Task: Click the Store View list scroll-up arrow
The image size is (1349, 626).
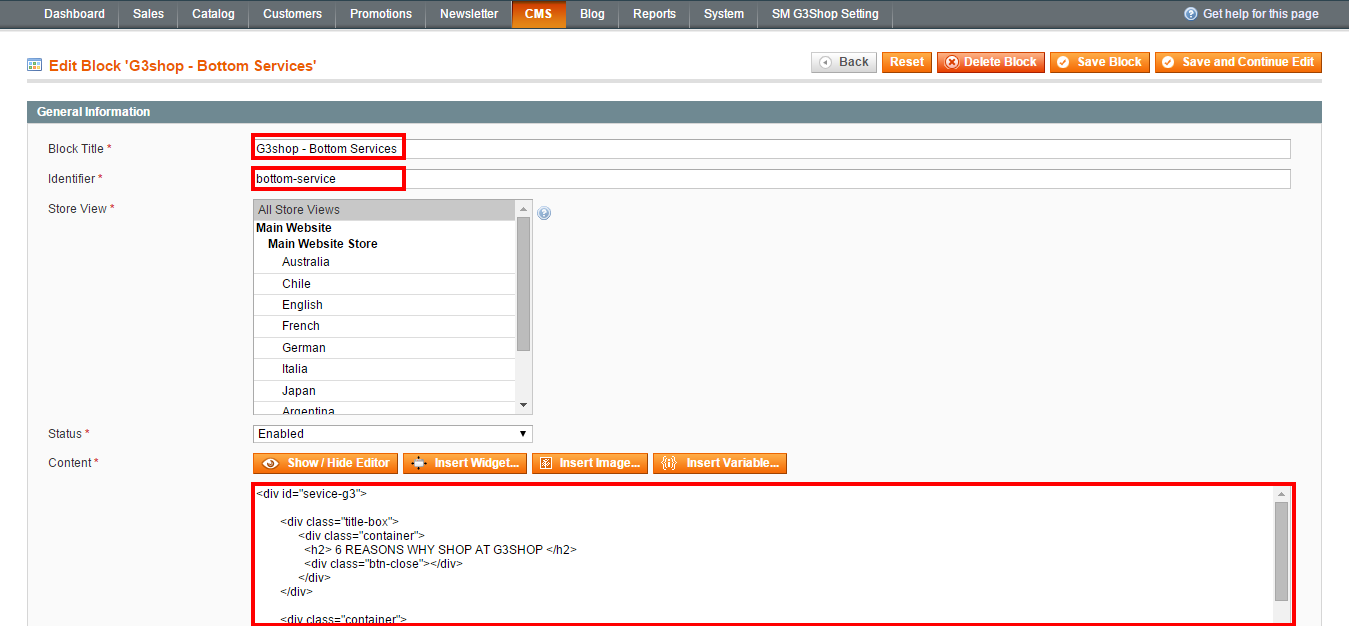Action: coord(523,208)
